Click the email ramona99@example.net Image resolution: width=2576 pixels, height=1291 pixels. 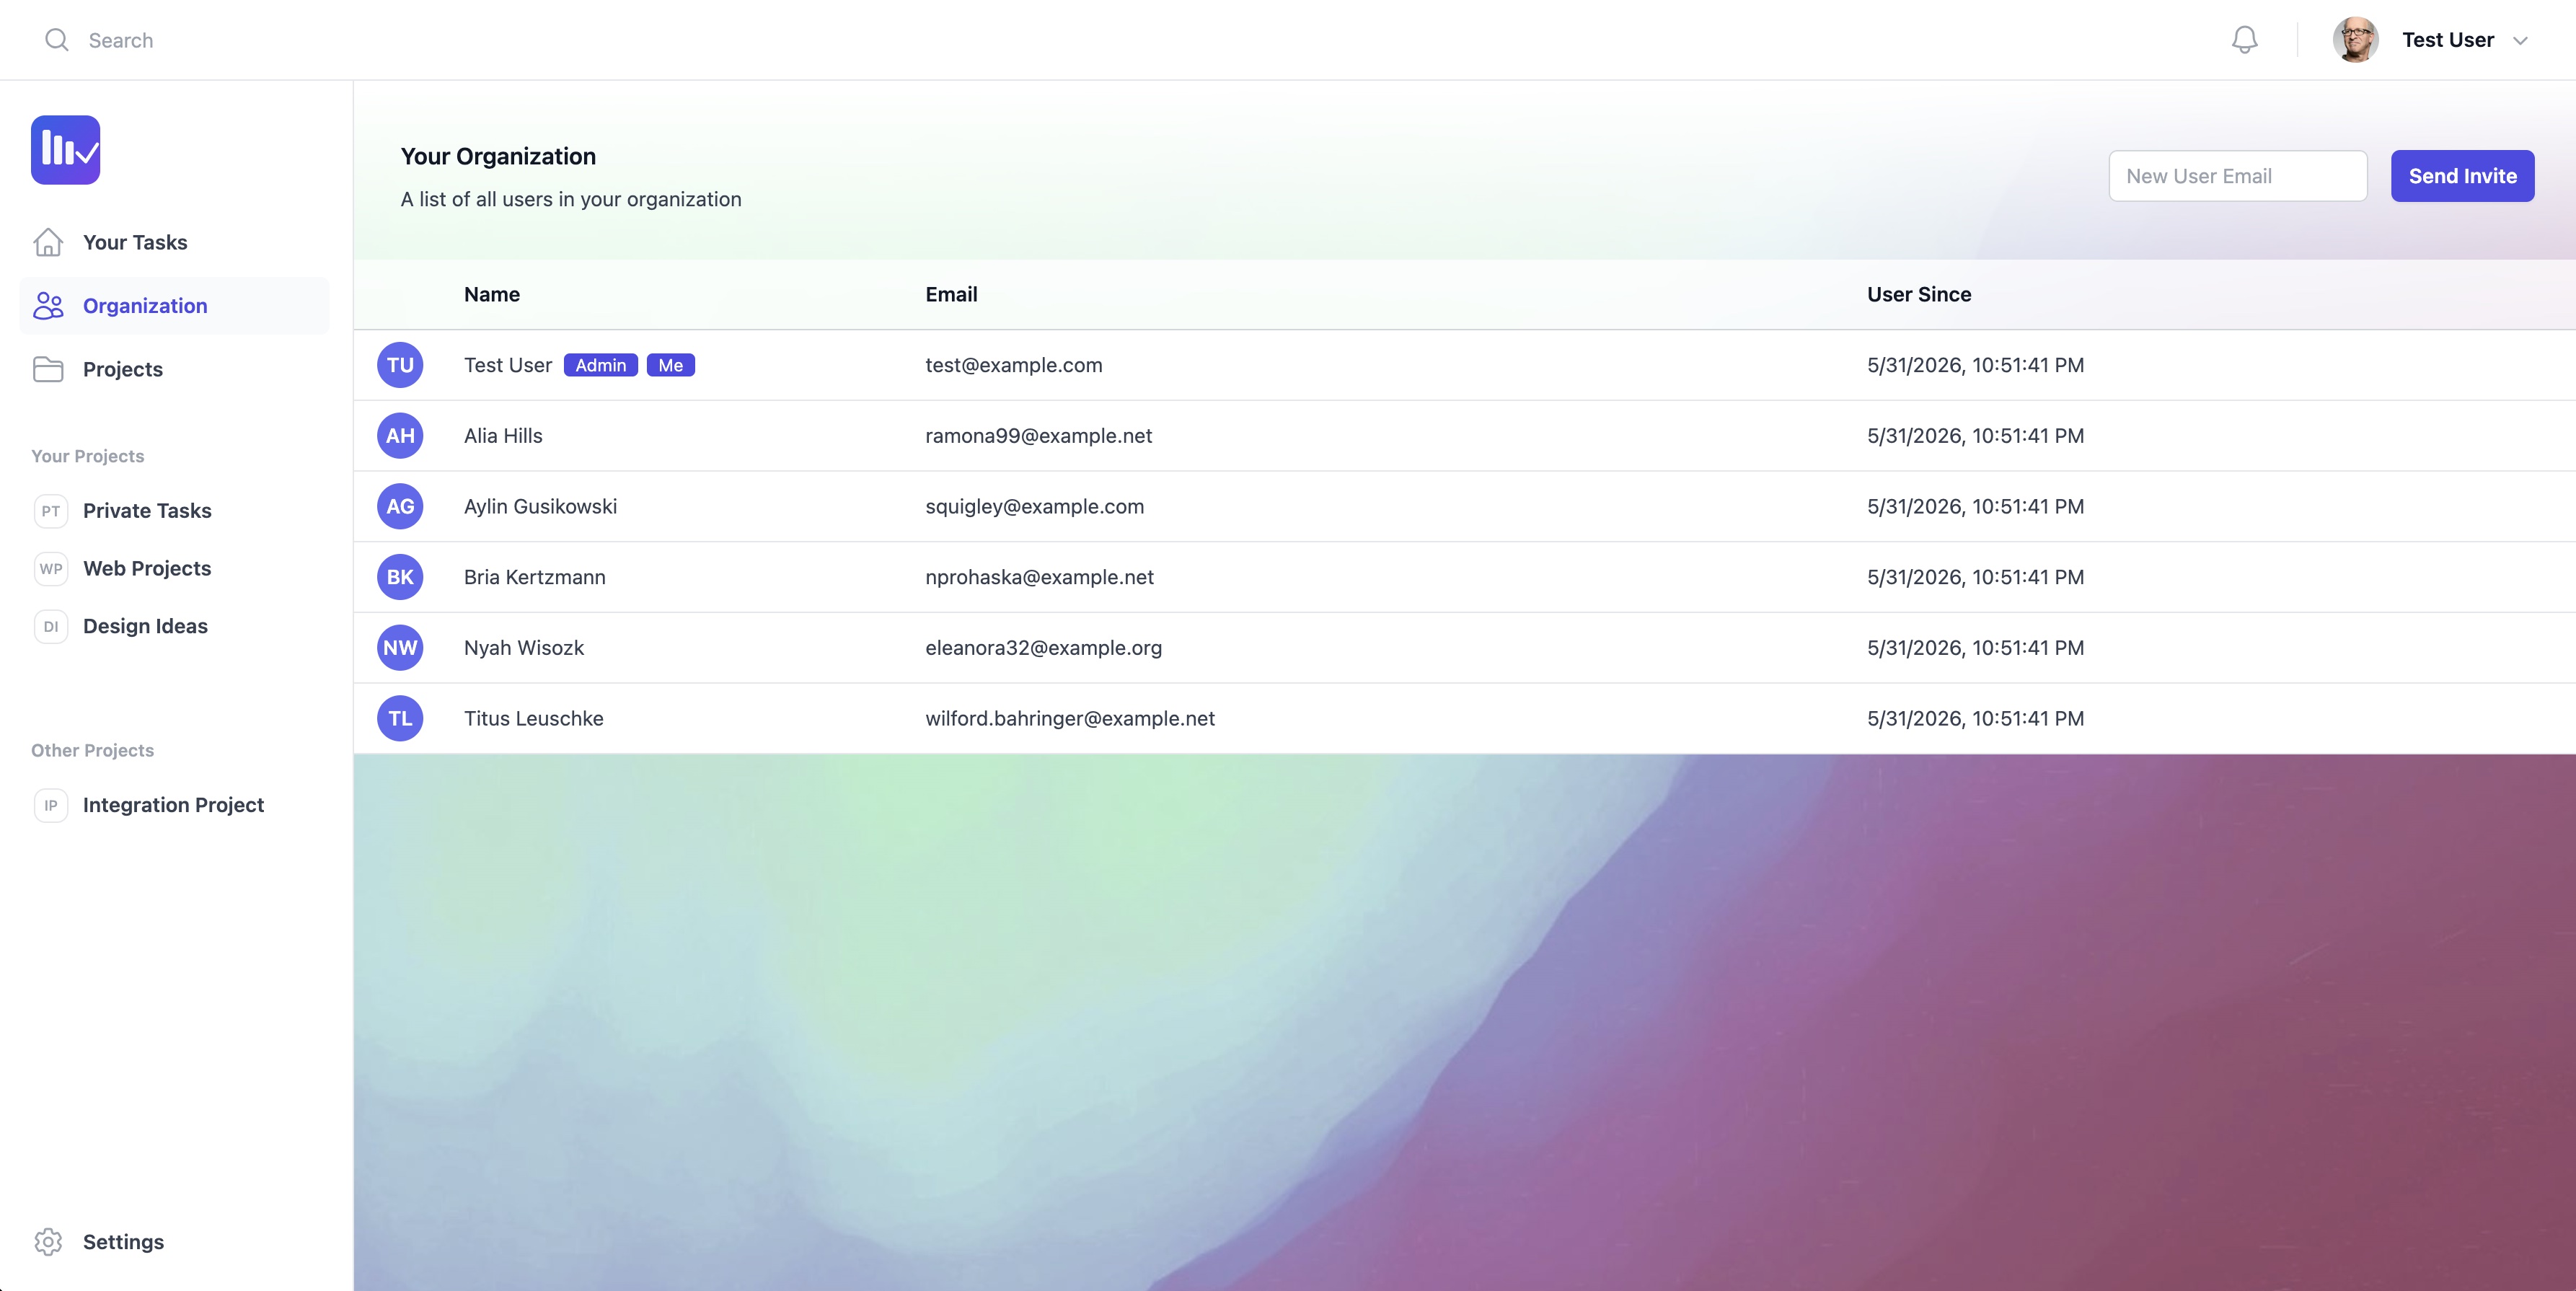pyautogui.click(x=1038, y=436)
